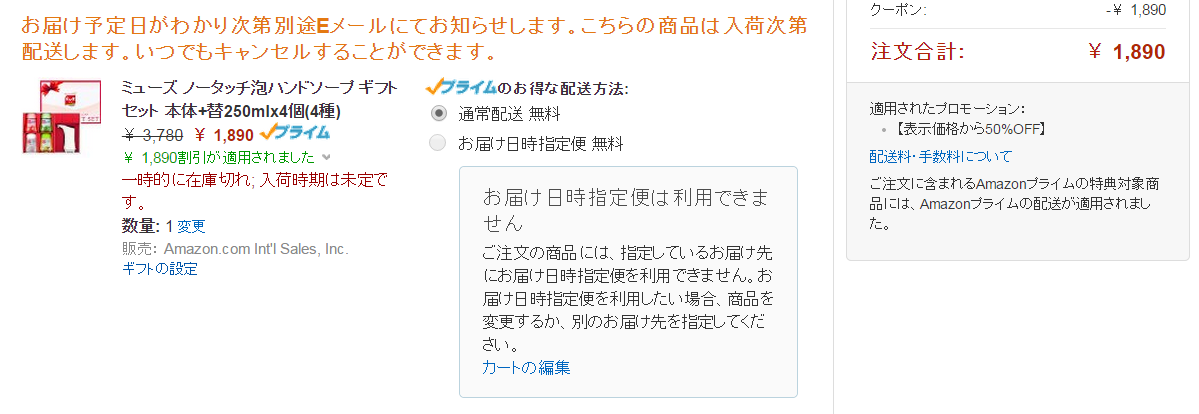
Task: Click the お届け日時指定便は利用できません notice heading
Action: point(625,210)
